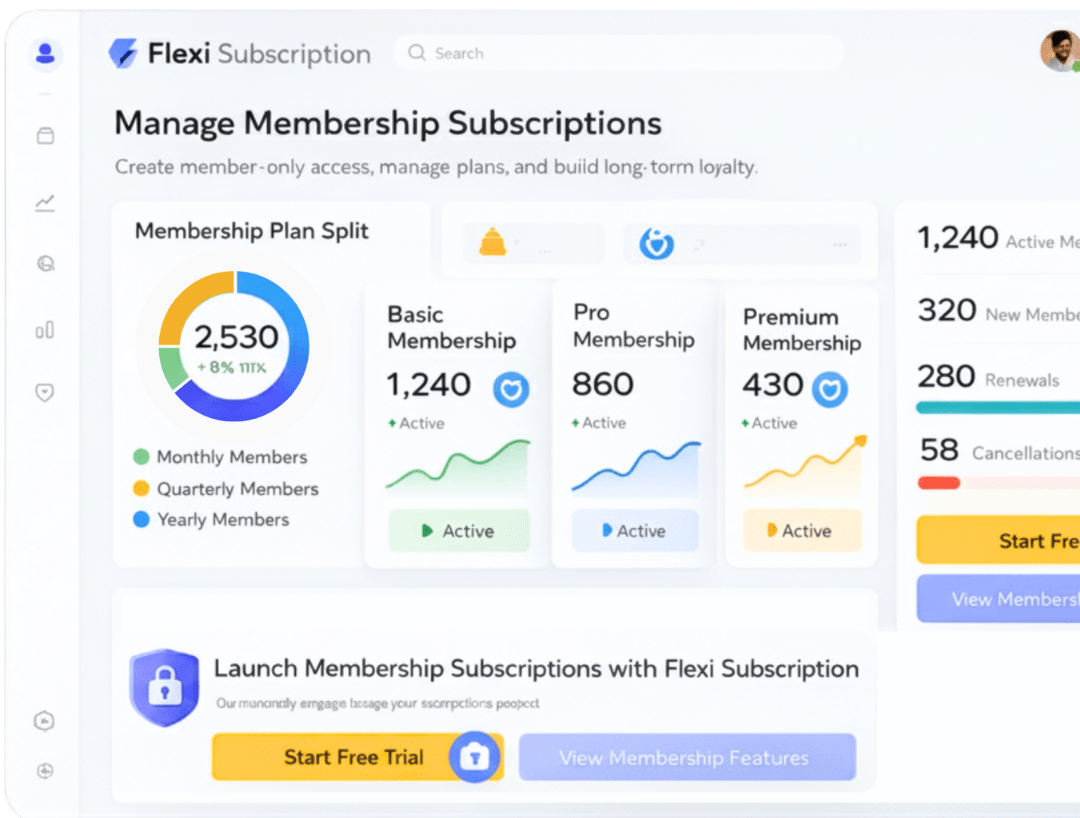Viewport: 1080px width, 818px height.
Task: Open the profile icon in the sidebar
Action: click(45, 54)
